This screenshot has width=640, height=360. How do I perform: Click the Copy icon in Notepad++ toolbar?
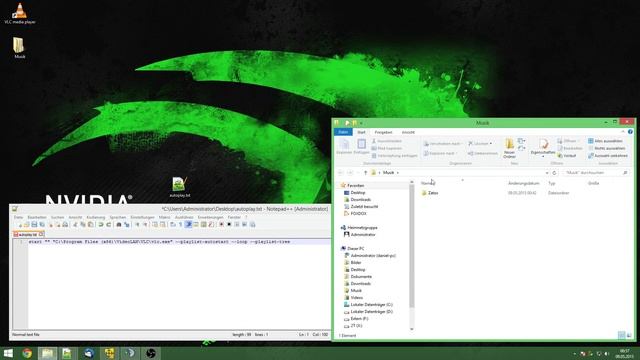83,224
